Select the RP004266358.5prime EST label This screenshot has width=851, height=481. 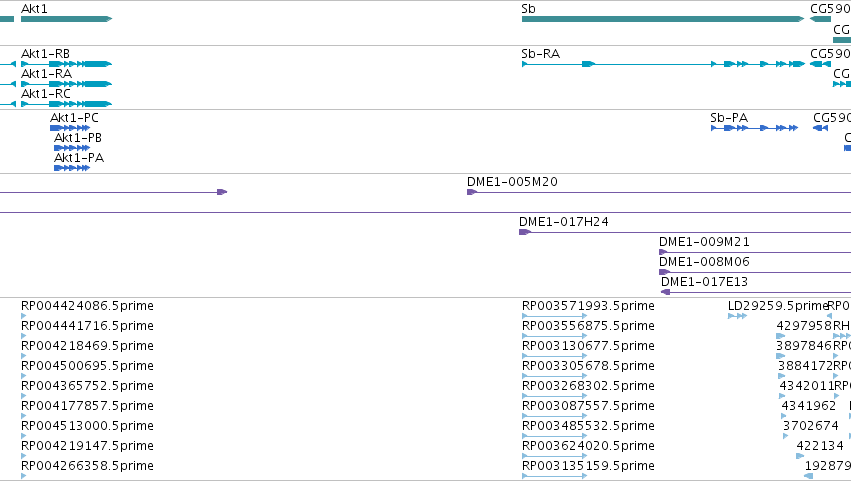click(87, 466)
